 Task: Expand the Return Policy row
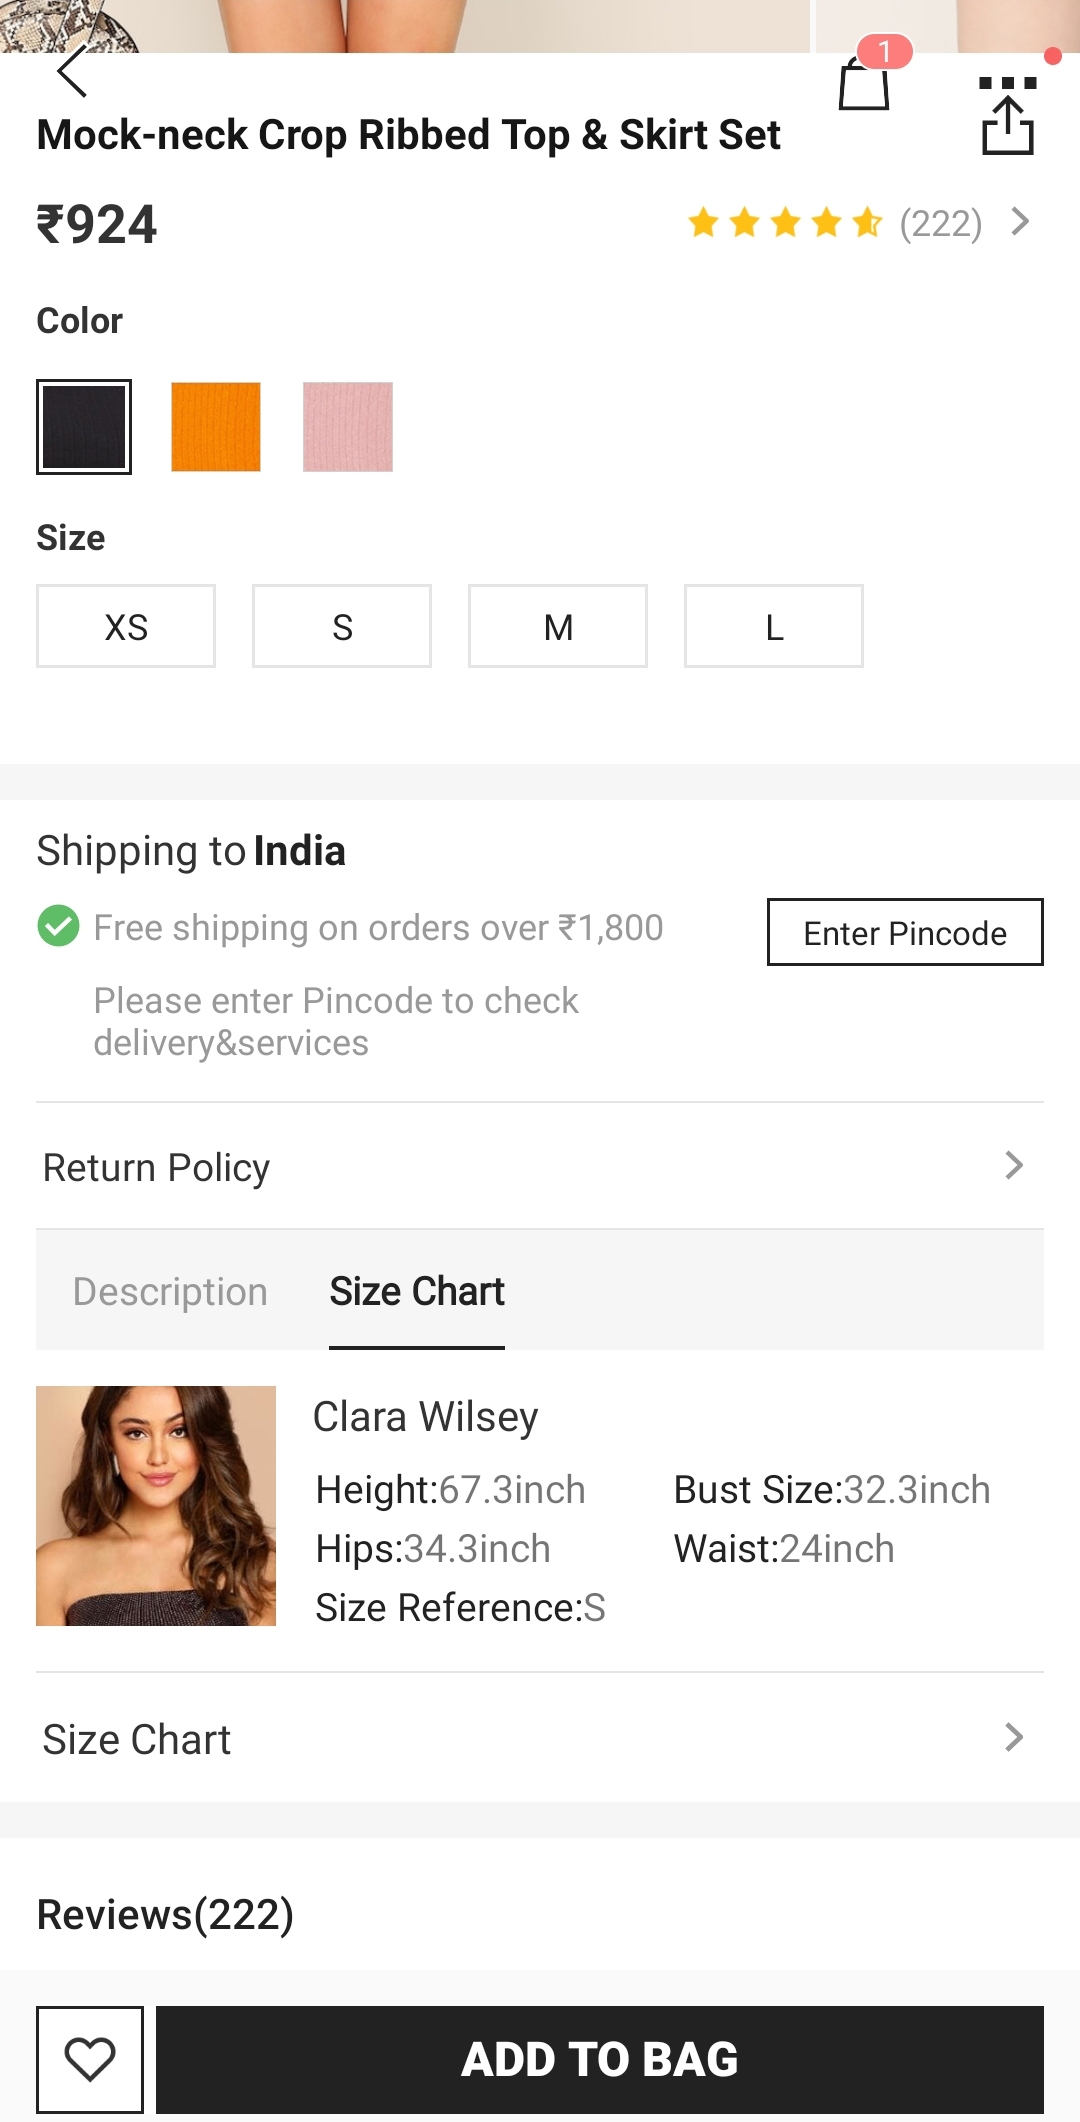(540, 1166)
